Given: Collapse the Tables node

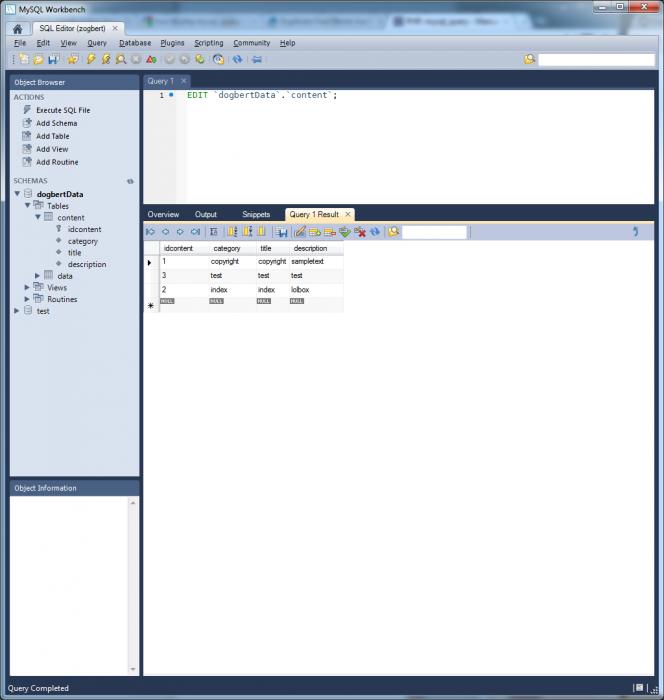Looking at the screenshot, I should (x=27, y=205).
